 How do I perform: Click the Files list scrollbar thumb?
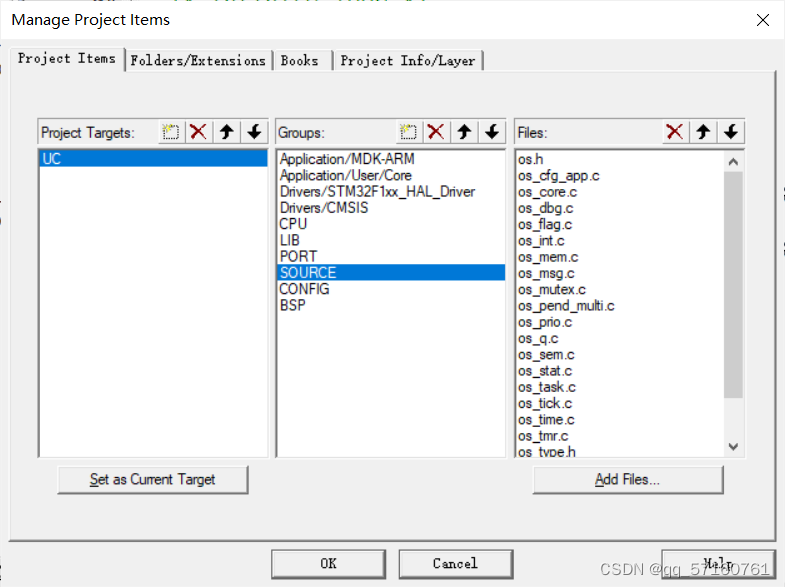(x=733, y=285)
